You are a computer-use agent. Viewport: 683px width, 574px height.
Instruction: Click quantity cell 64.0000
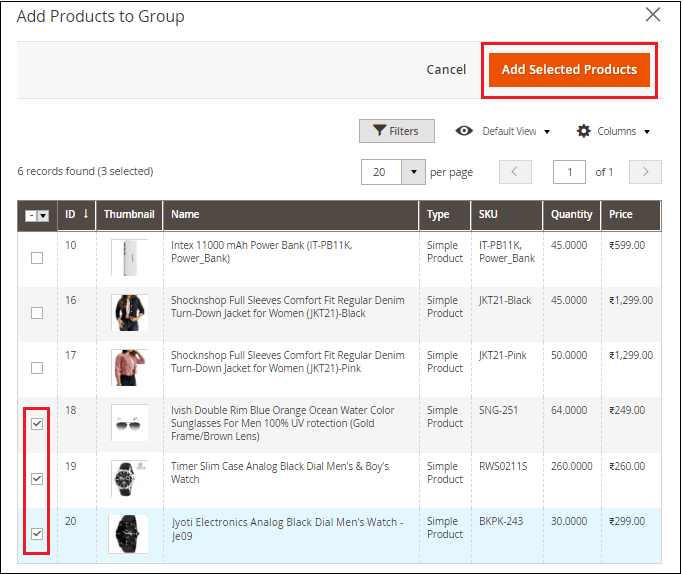click(x=569, y=410)
